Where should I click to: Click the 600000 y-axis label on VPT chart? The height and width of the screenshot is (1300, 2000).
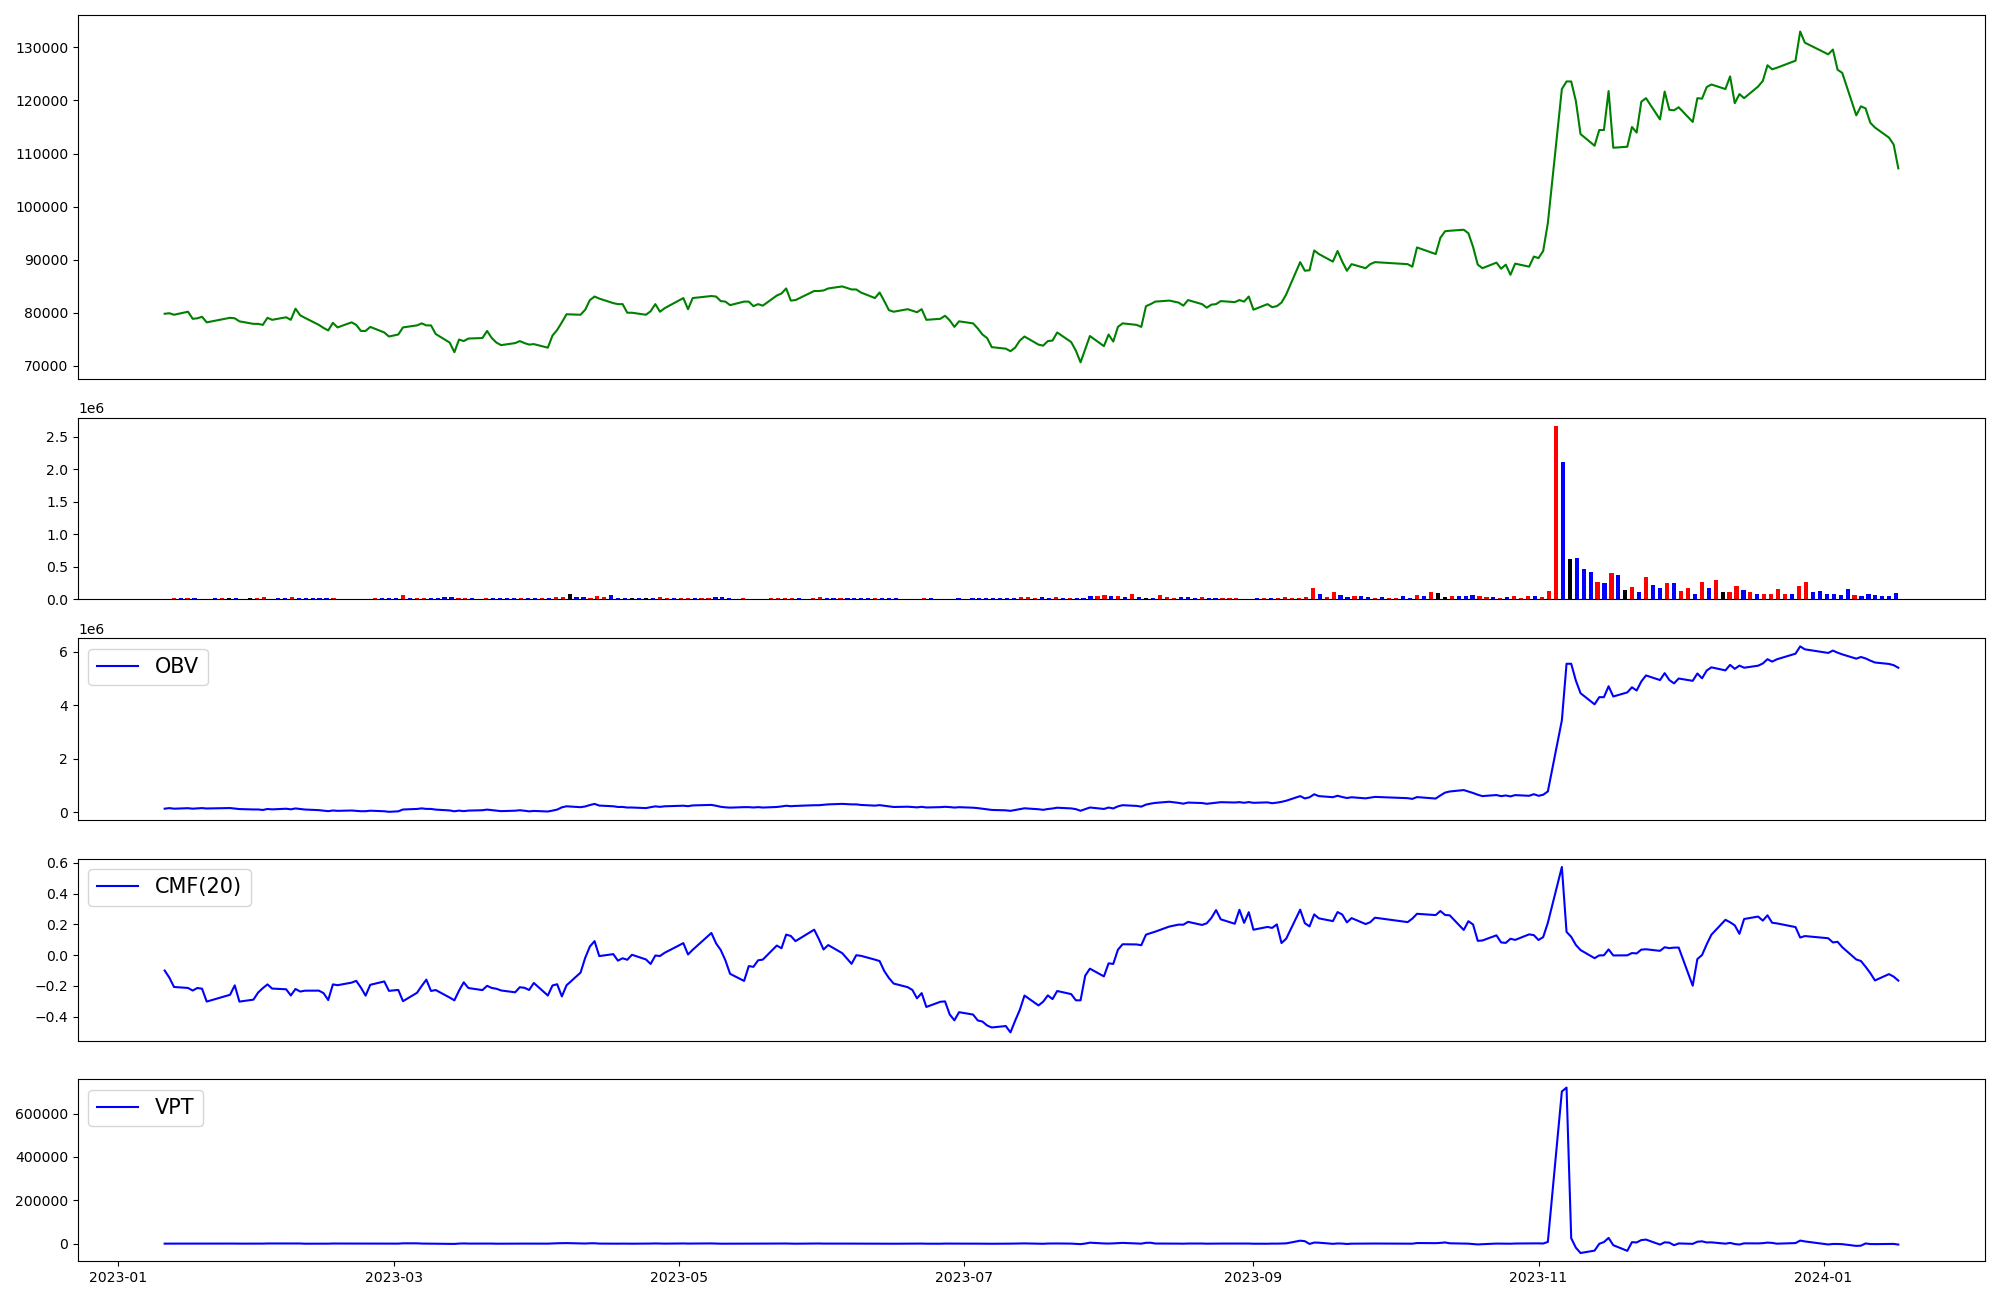pyautogui.click(x=41, y=1114)
